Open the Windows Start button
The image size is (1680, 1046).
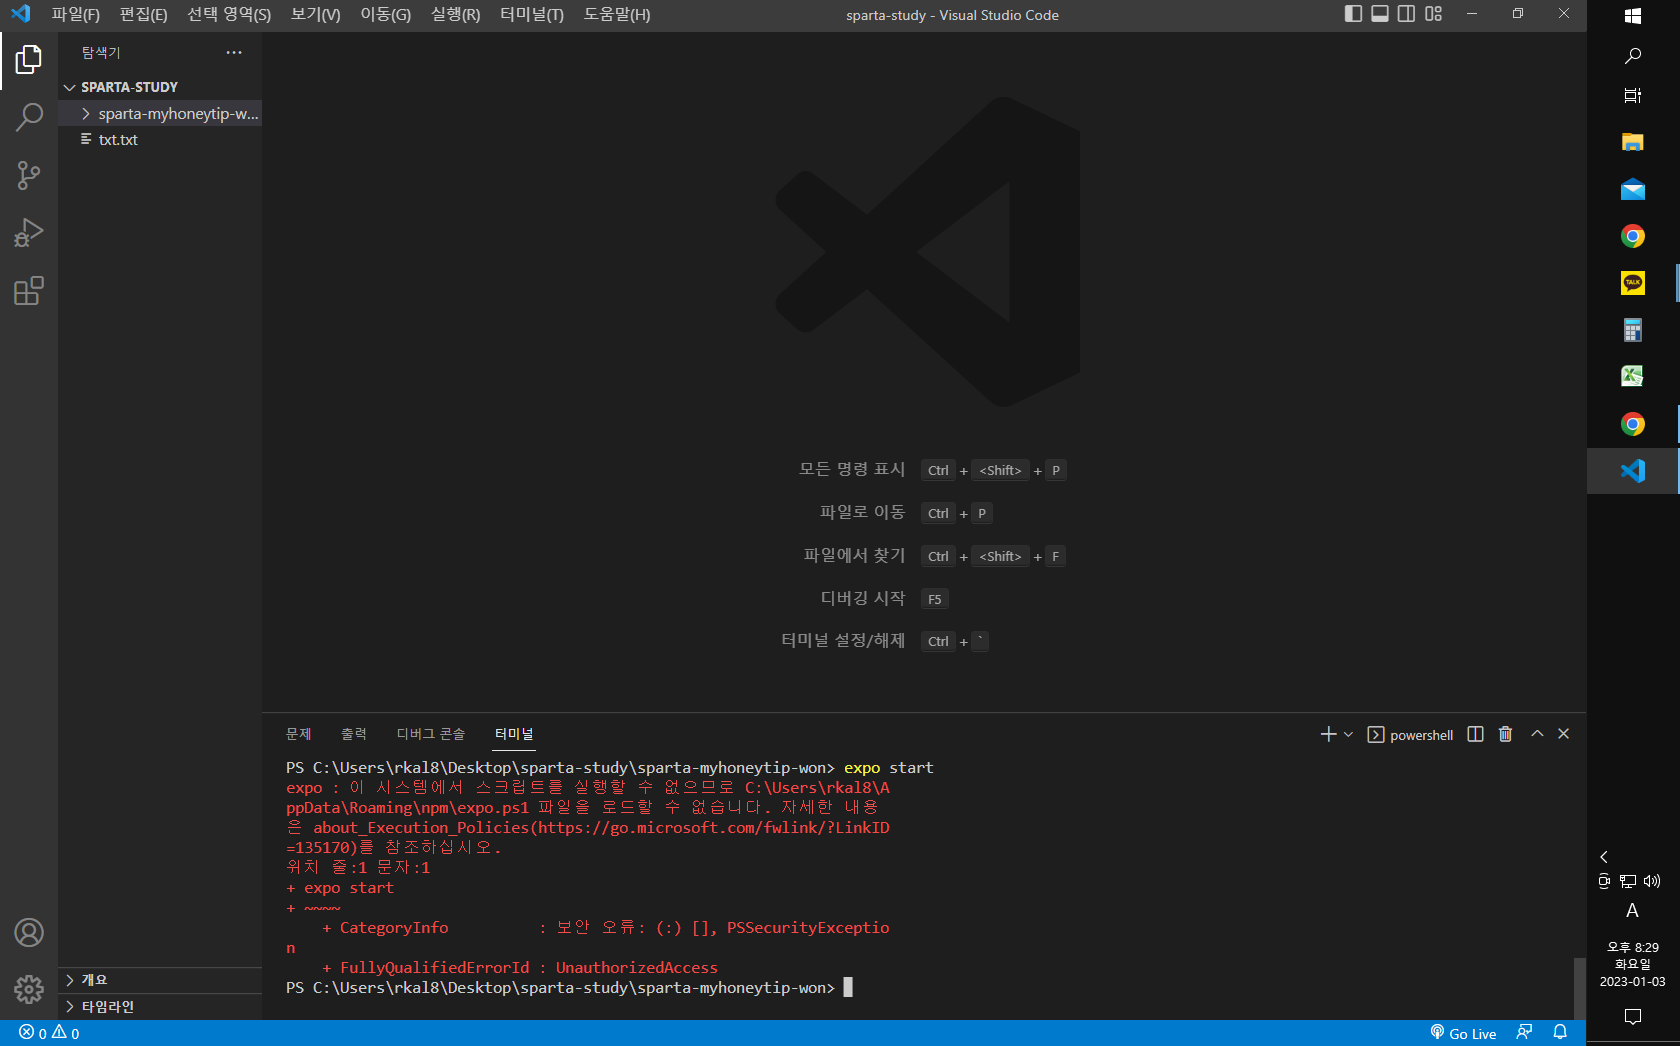tap(1633, 15)
